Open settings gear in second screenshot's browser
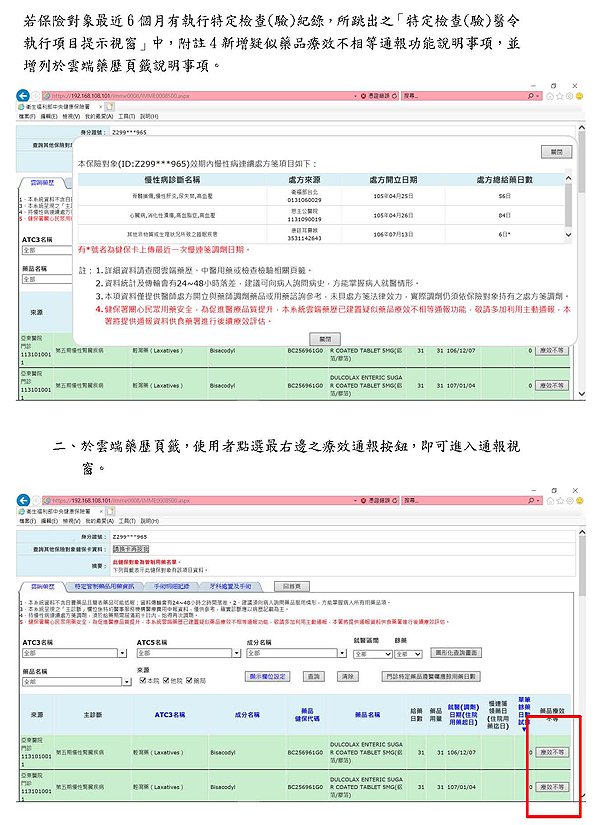The width and height of the screenshot is (600, 825). click(569, 501)
